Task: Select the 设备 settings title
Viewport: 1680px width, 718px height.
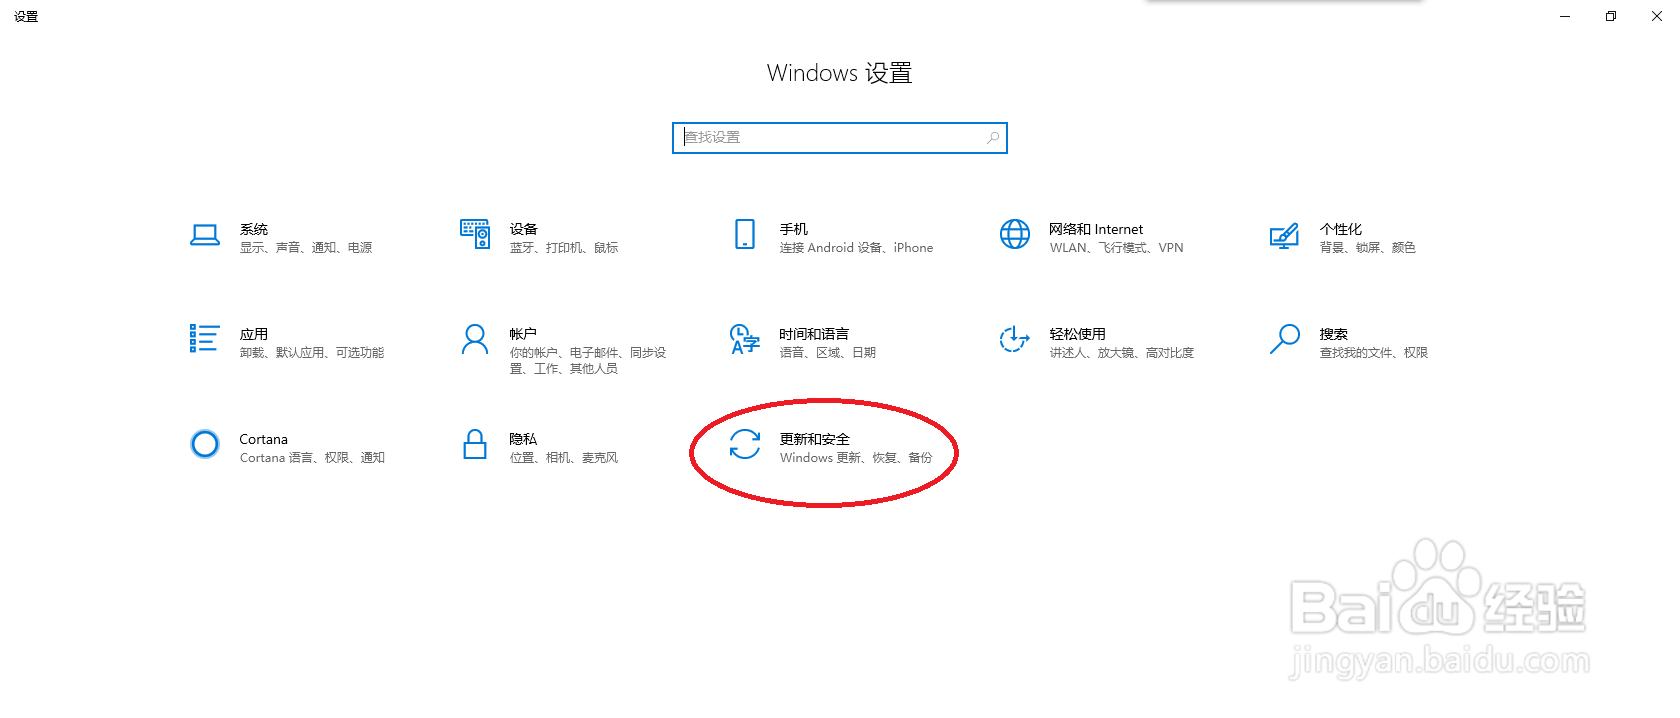Action: coord(523,229)
